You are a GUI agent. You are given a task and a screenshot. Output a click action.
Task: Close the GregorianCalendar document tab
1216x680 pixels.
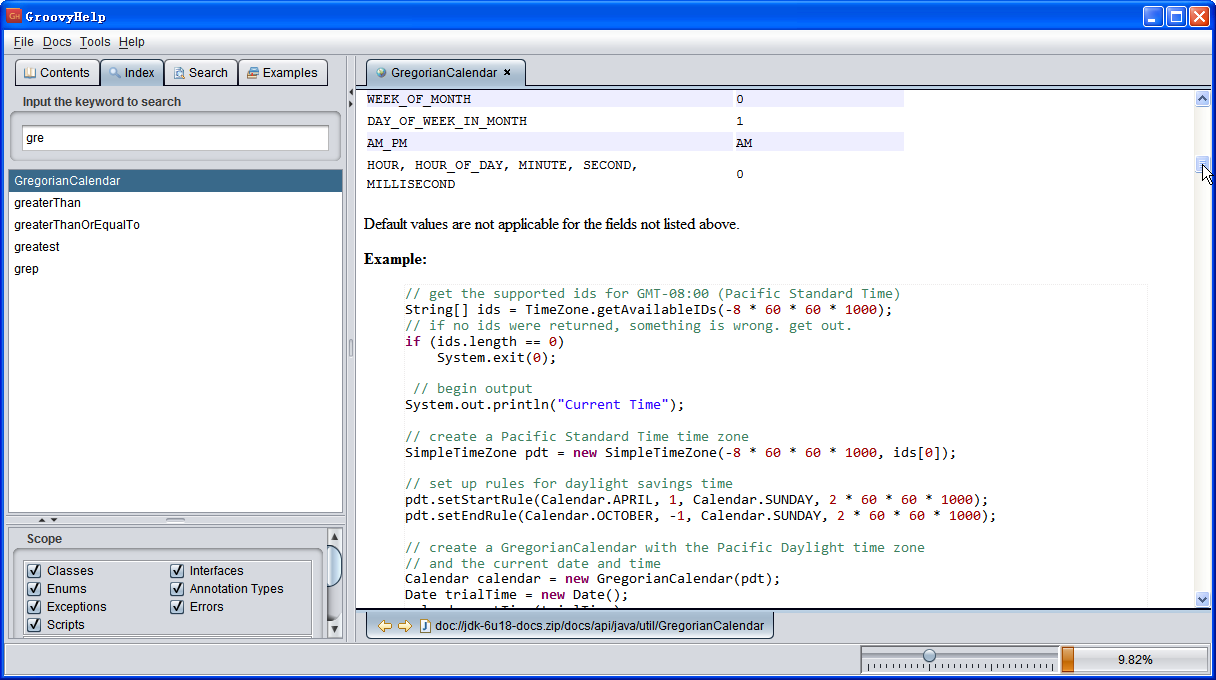pos(507,72)
